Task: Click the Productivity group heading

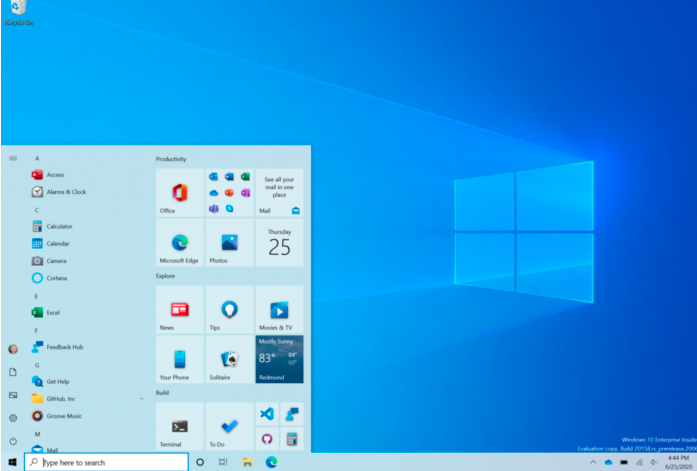Action: coord(171,159)
